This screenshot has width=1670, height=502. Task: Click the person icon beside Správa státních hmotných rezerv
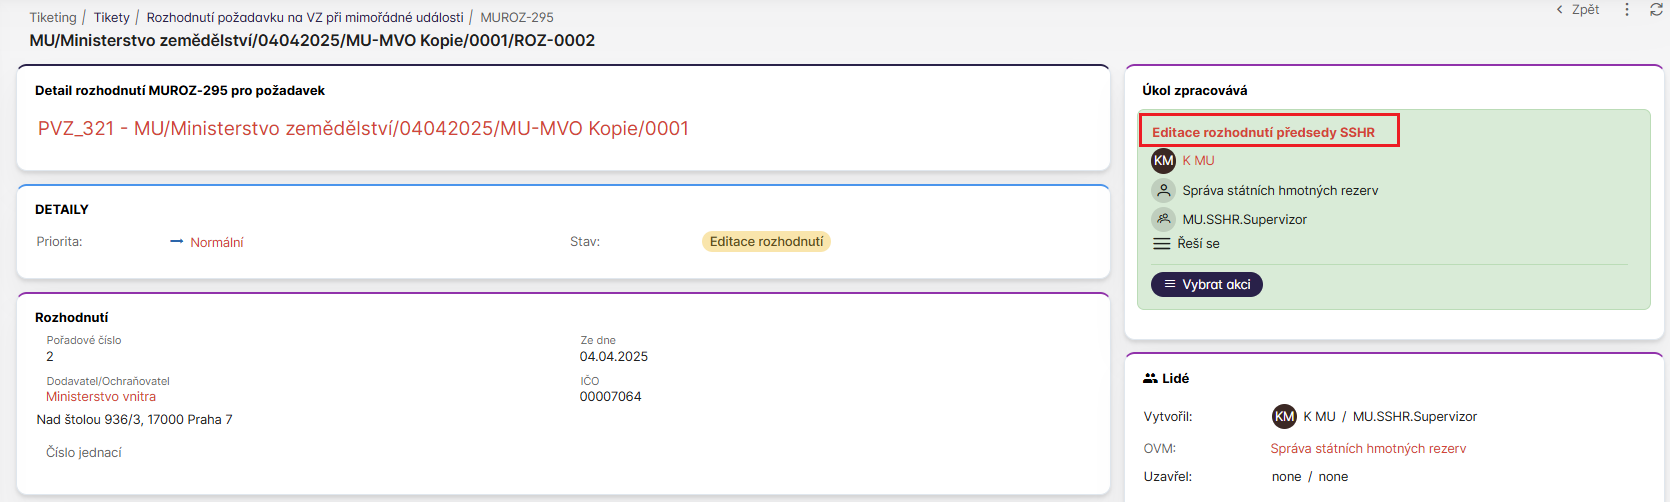(x=1163, y=190)
